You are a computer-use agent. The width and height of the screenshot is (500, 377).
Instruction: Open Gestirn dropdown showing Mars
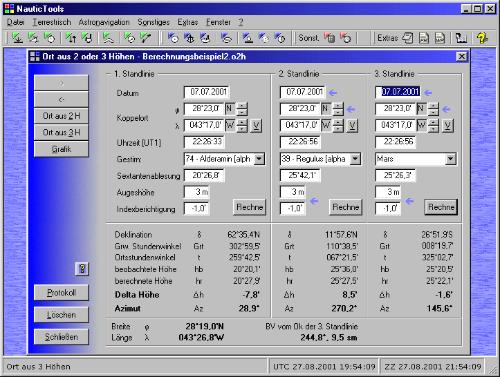point(451,159)
